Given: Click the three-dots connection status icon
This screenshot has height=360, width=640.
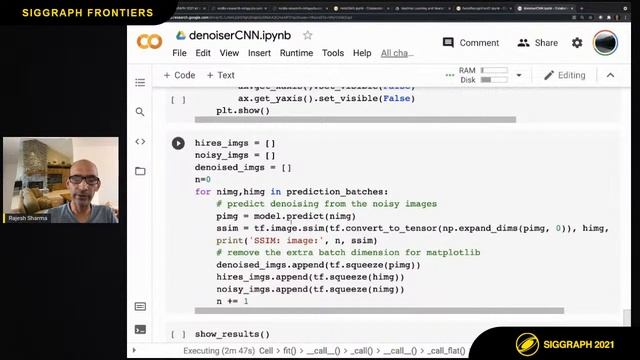Looking at the screenshot, I should [449, 75].
